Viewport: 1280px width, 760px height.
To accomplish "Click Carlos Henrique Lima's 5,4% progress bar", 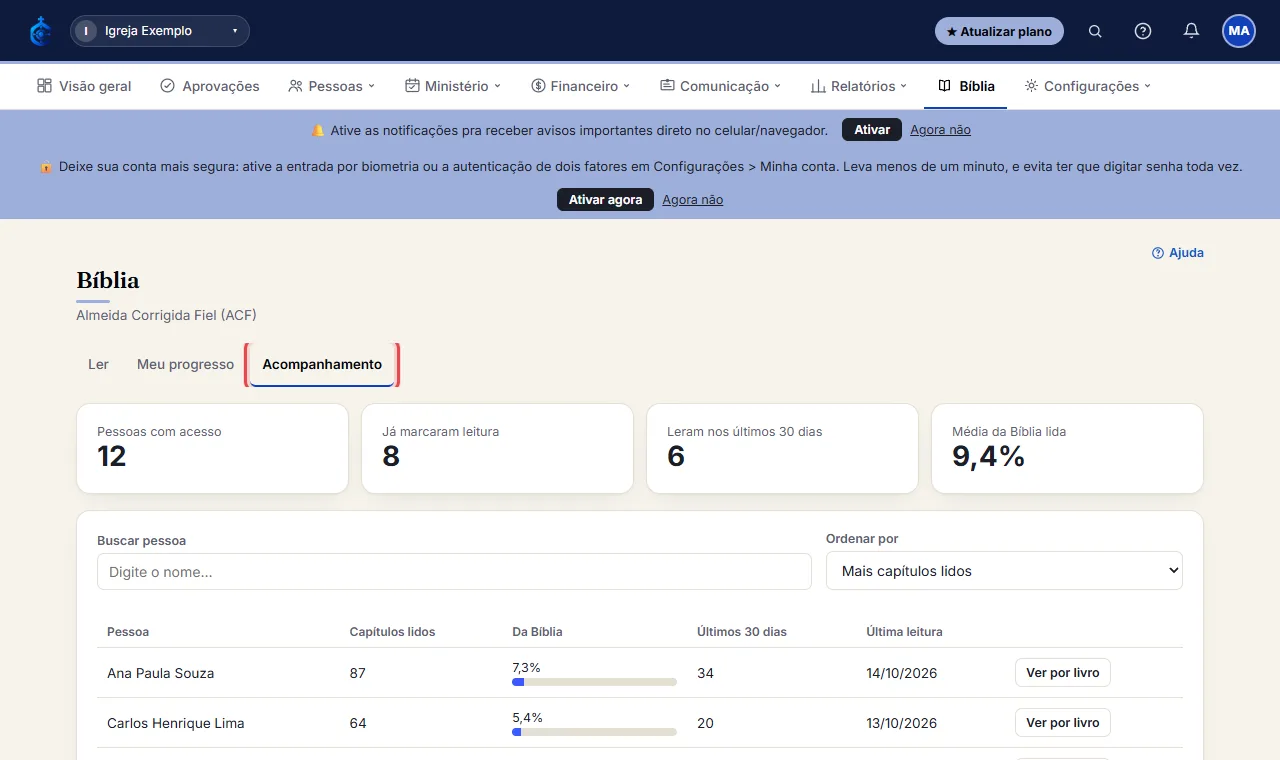I will (594, 732).
